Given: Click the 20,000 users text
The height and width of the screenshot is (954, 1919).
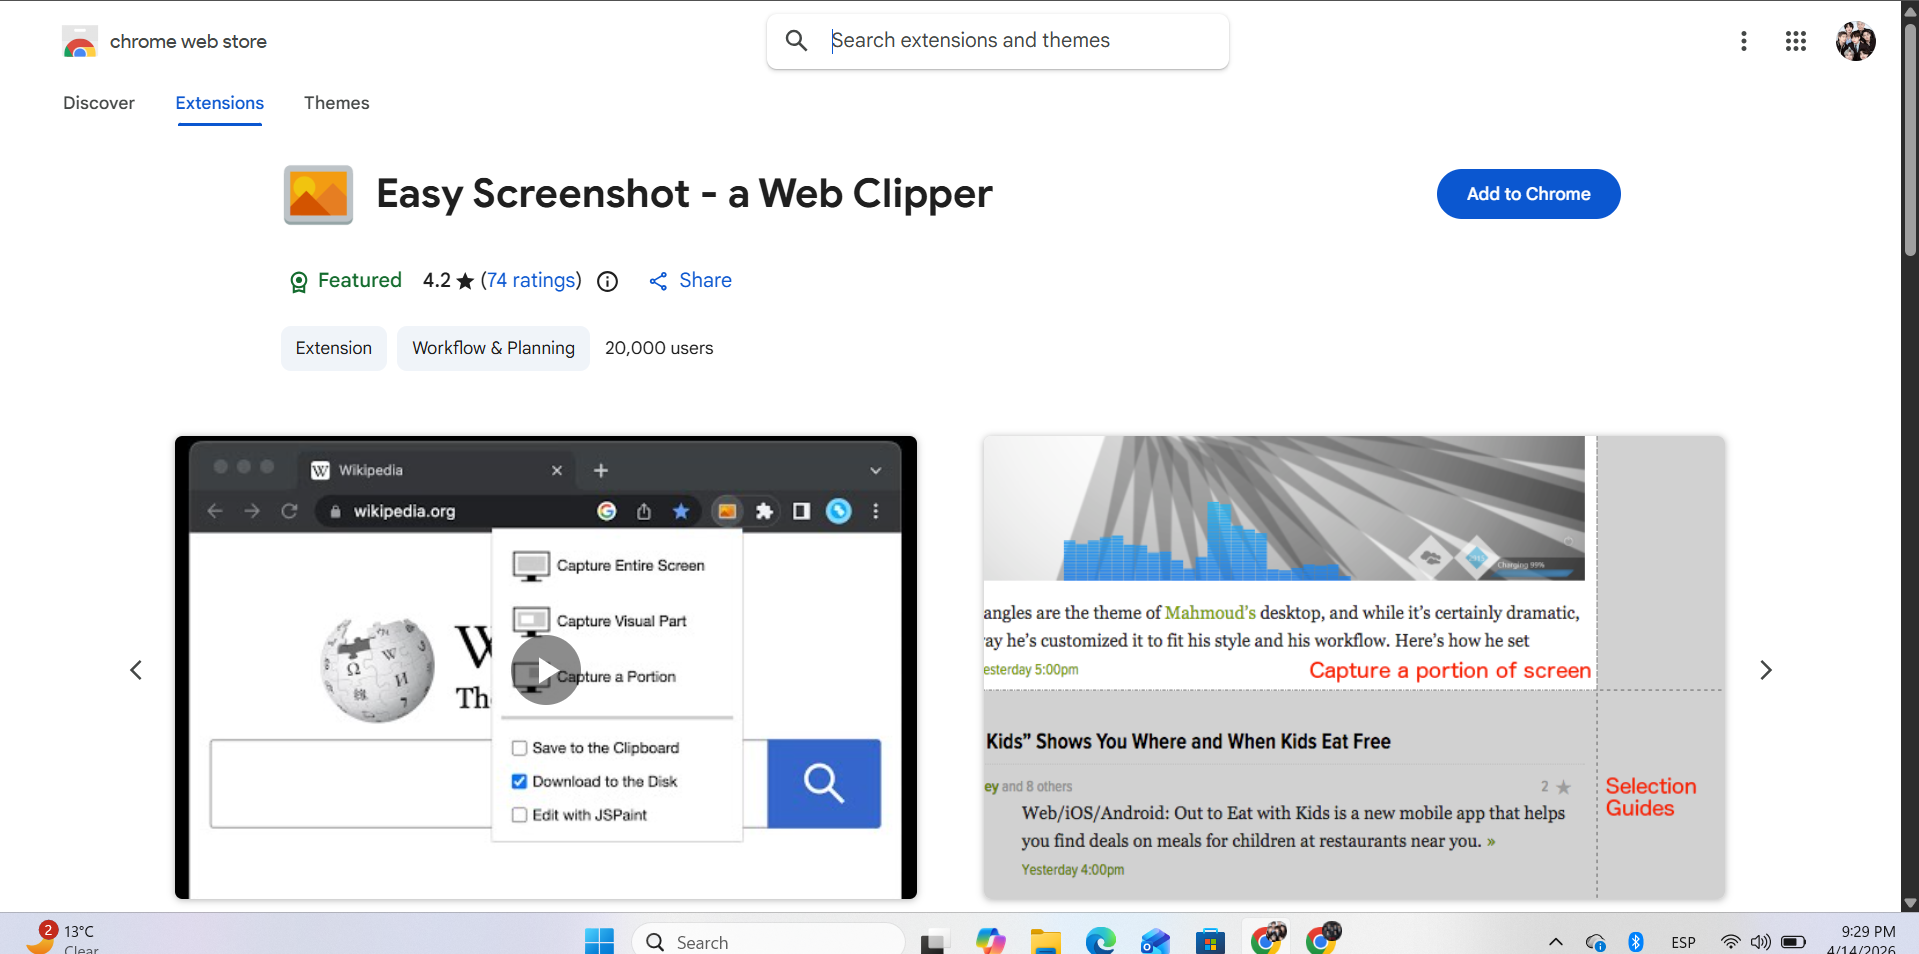Looking at the screenshot, I should pyautogui.click(x=659, y=348).
